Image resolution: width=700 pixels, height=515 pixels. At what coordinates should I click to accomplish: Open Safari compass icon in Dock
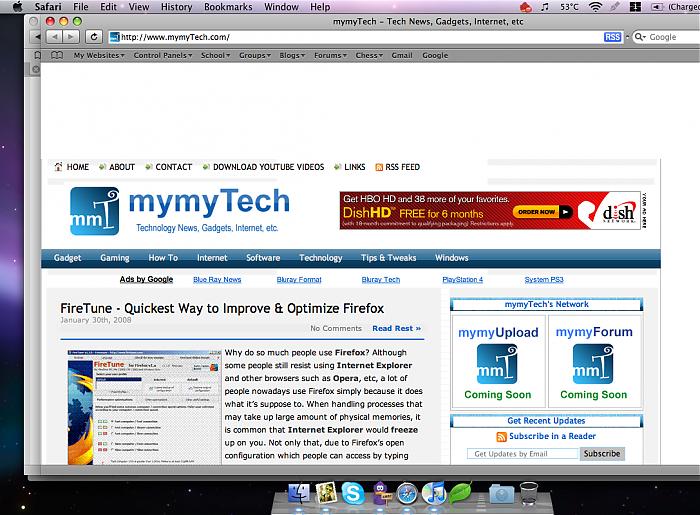(407, 494)
